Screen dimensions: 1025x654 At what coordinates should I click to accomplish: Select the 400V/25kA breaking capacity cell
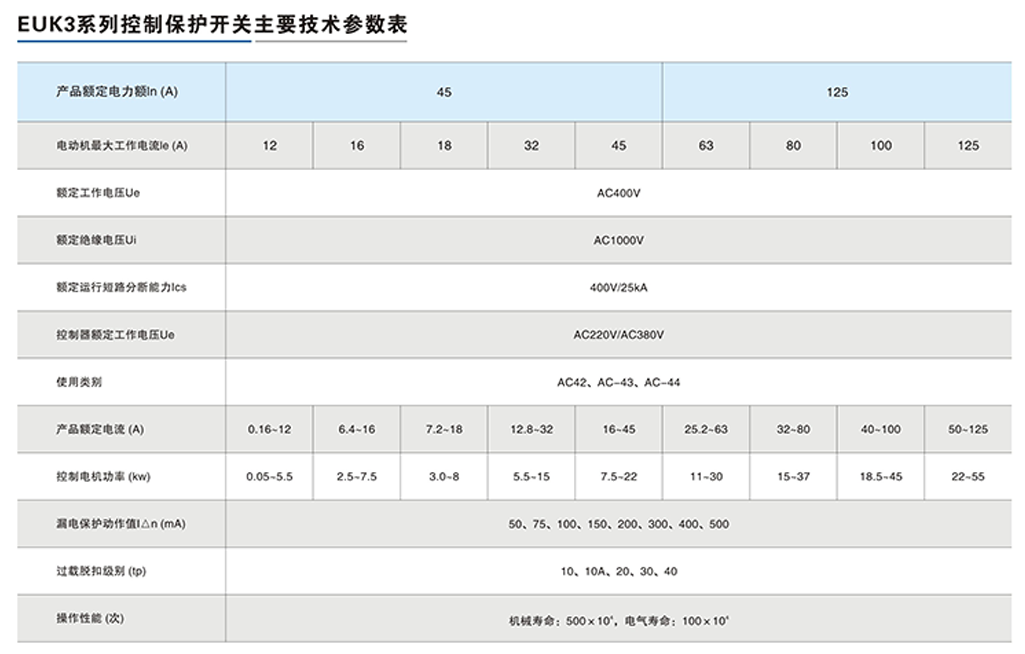pyautogui.click(x=618, y=287)
